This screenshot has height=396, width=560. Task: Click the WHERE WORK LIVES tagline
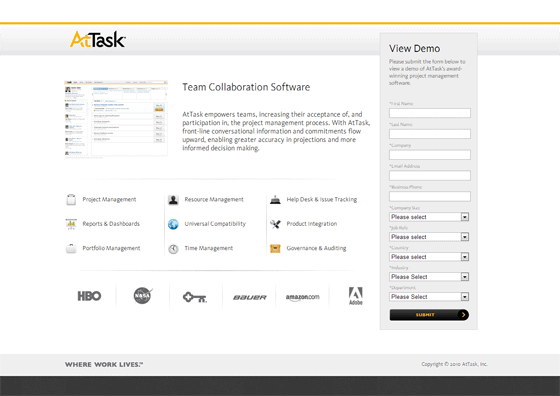coord(104,365)
